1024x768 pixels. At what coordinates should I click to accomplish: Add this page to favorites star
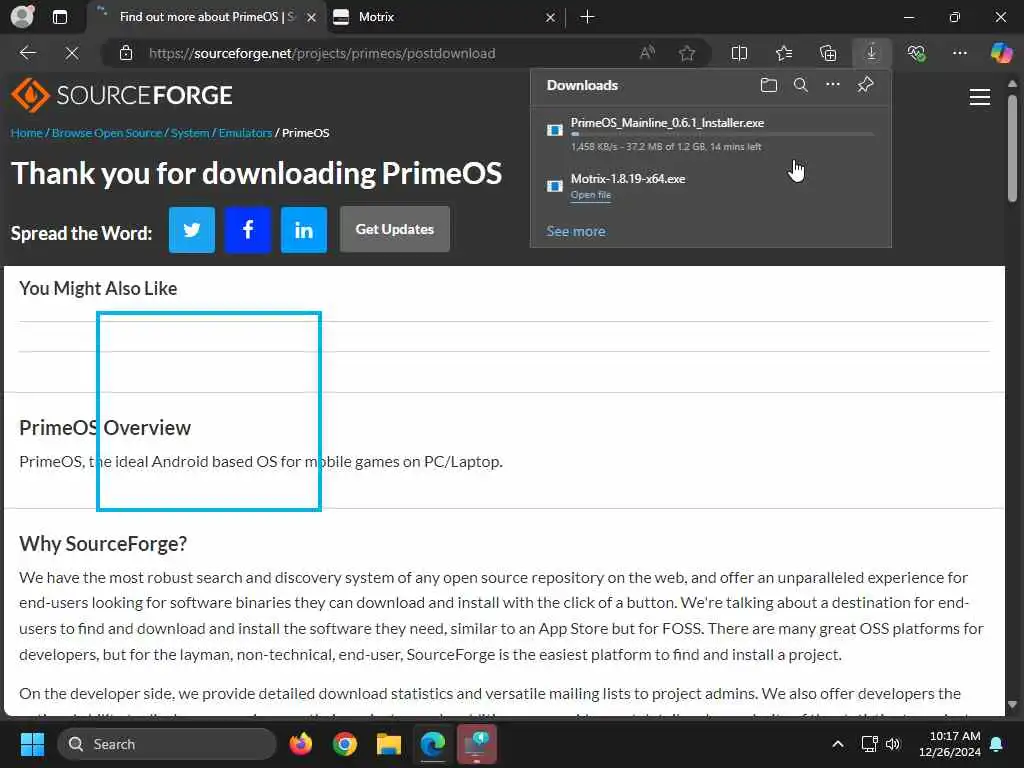686,53
